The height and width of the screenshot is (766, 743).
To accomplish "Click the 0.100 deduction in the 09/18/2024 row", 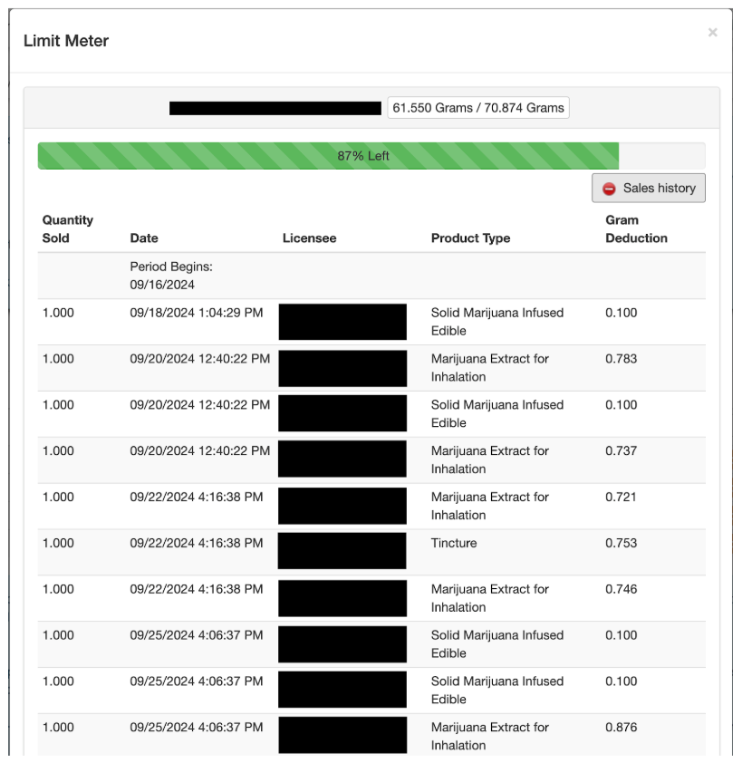I will point(621,313).
